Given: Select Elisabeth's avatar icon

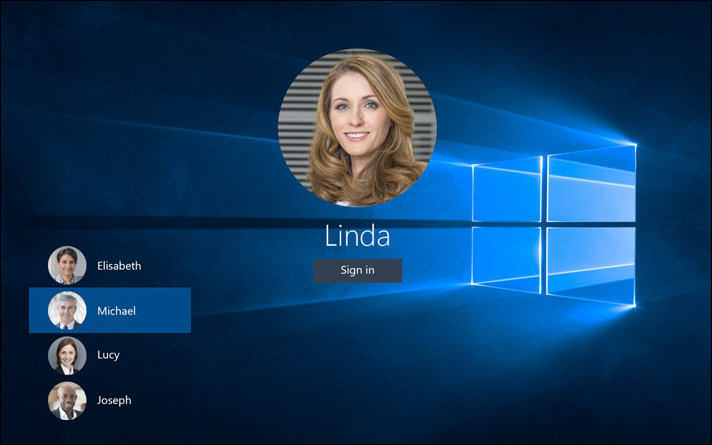Looking at the screenshot, I should (67, 266).
